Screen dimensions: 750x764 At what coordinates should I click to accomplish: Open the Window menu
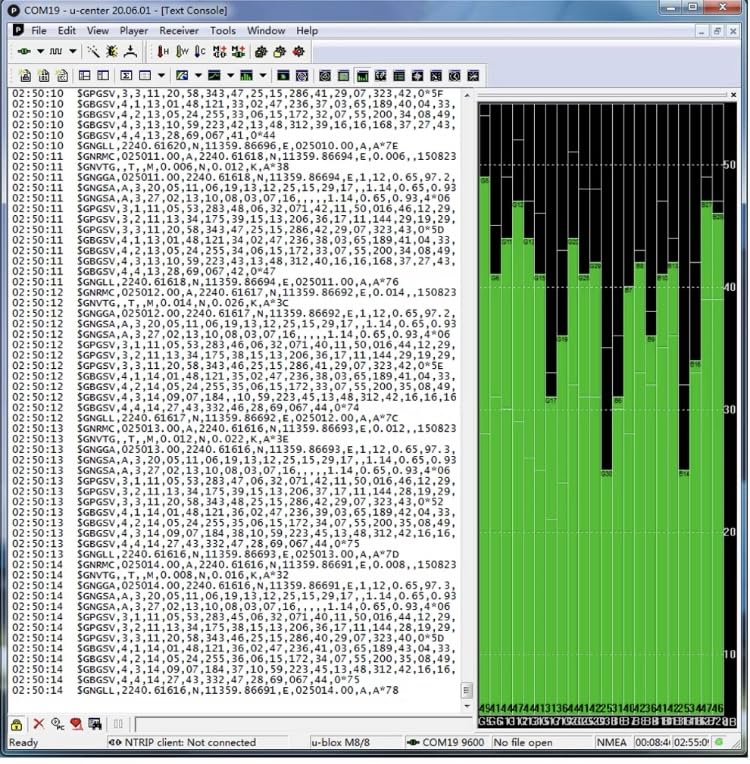[266, 31]
